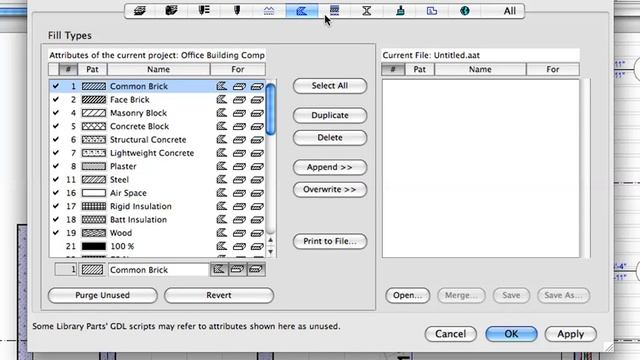This screenshot has height=360, width=640.
Task: Edit the Common Brick name field
Action: click(x=158, y=269)
